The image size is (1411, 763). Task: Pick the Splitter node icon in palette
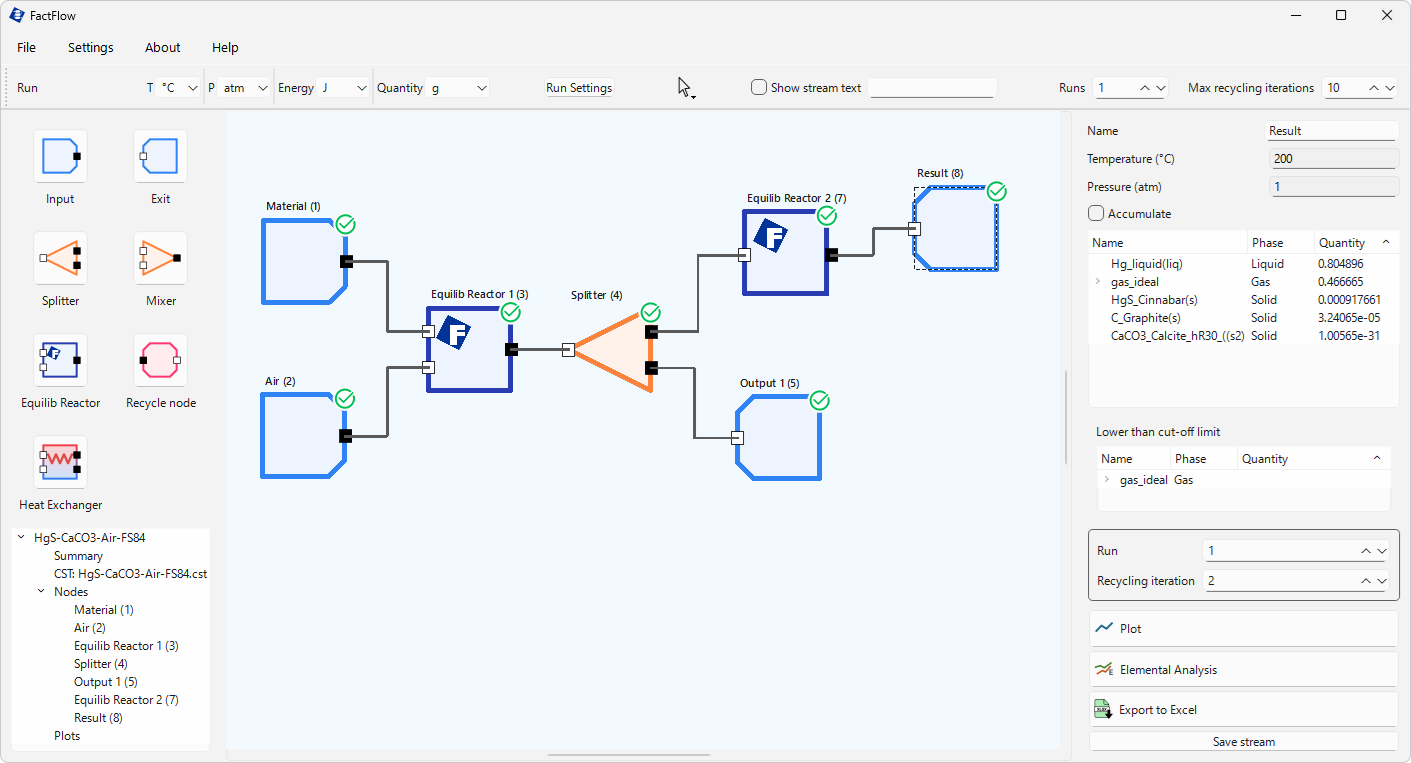[60, 259]
